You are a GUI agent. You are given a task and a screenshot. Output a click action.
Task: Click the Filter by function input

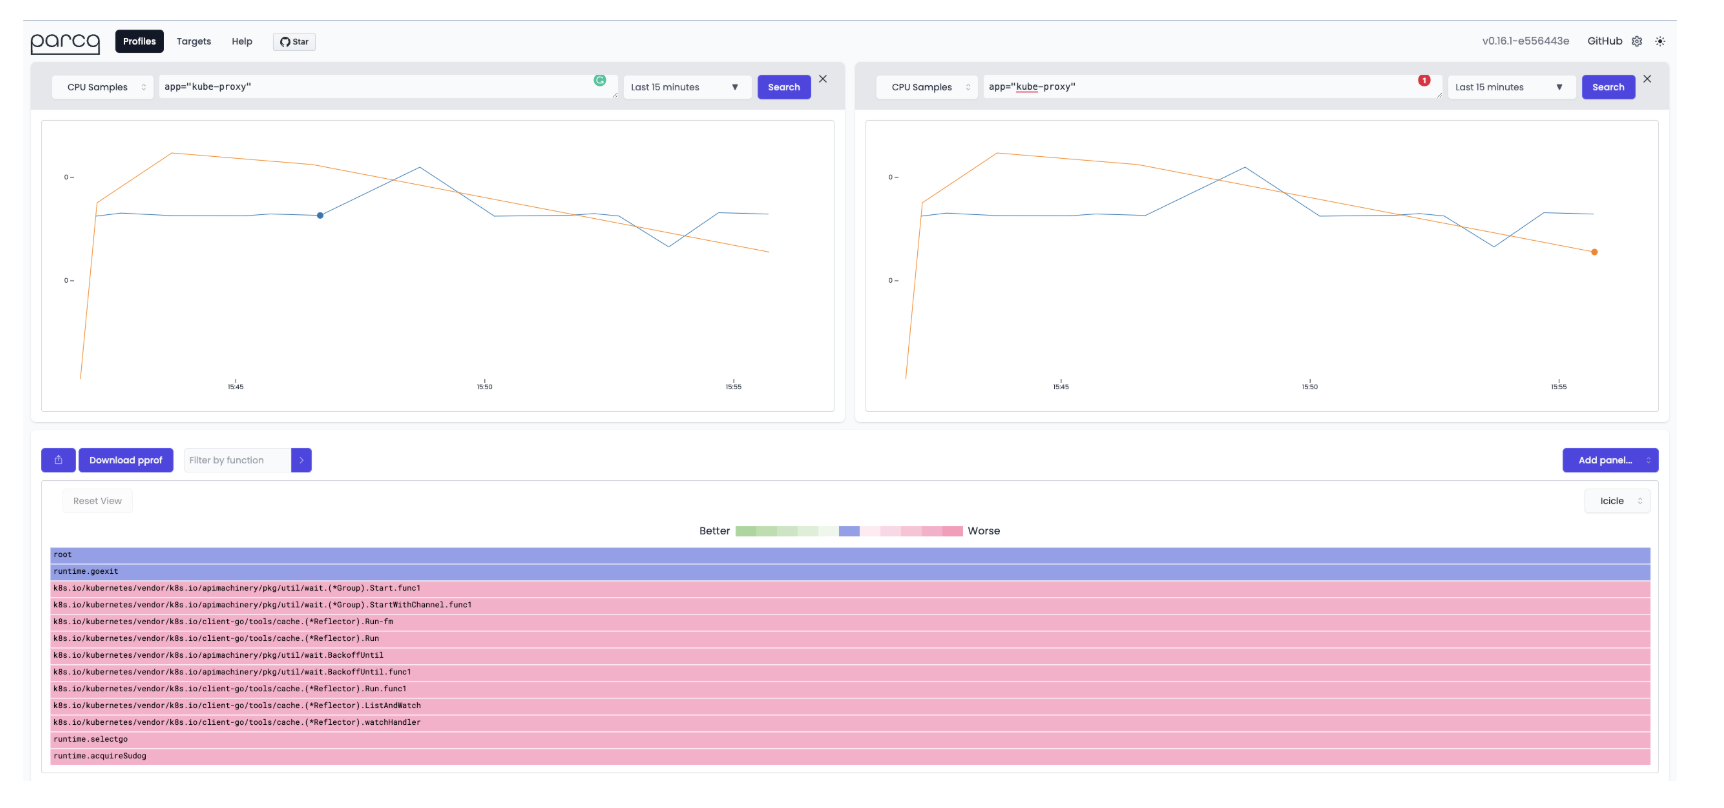click(x=237, y=460)
